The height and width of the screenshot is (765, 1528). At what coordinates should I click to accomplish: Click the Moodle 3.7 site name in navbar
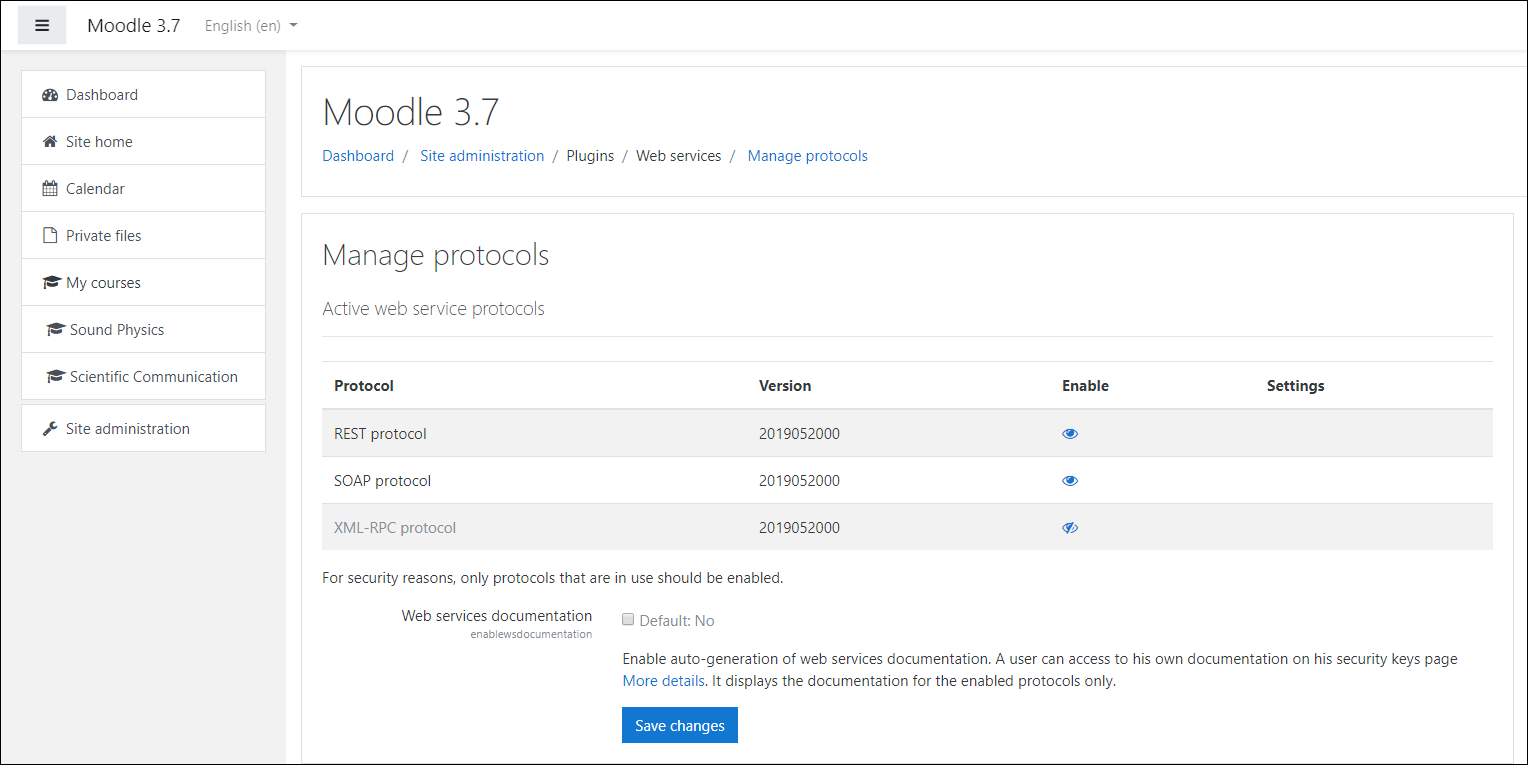click(x=133, y=26)
